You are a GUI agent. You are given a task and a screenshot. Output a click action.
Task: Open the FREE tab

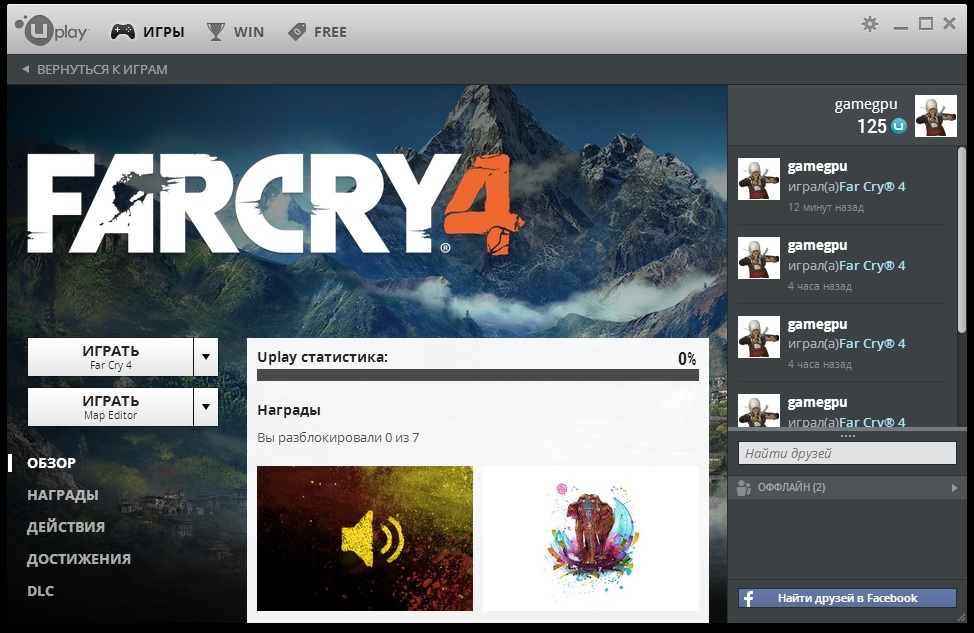(317, 32)
